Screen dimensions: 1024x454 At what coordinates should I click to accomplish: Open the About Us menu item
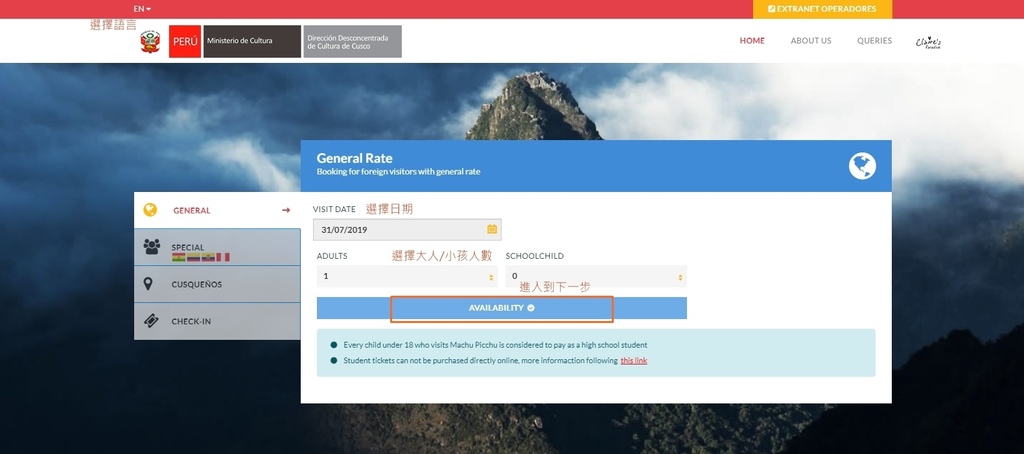811,41
